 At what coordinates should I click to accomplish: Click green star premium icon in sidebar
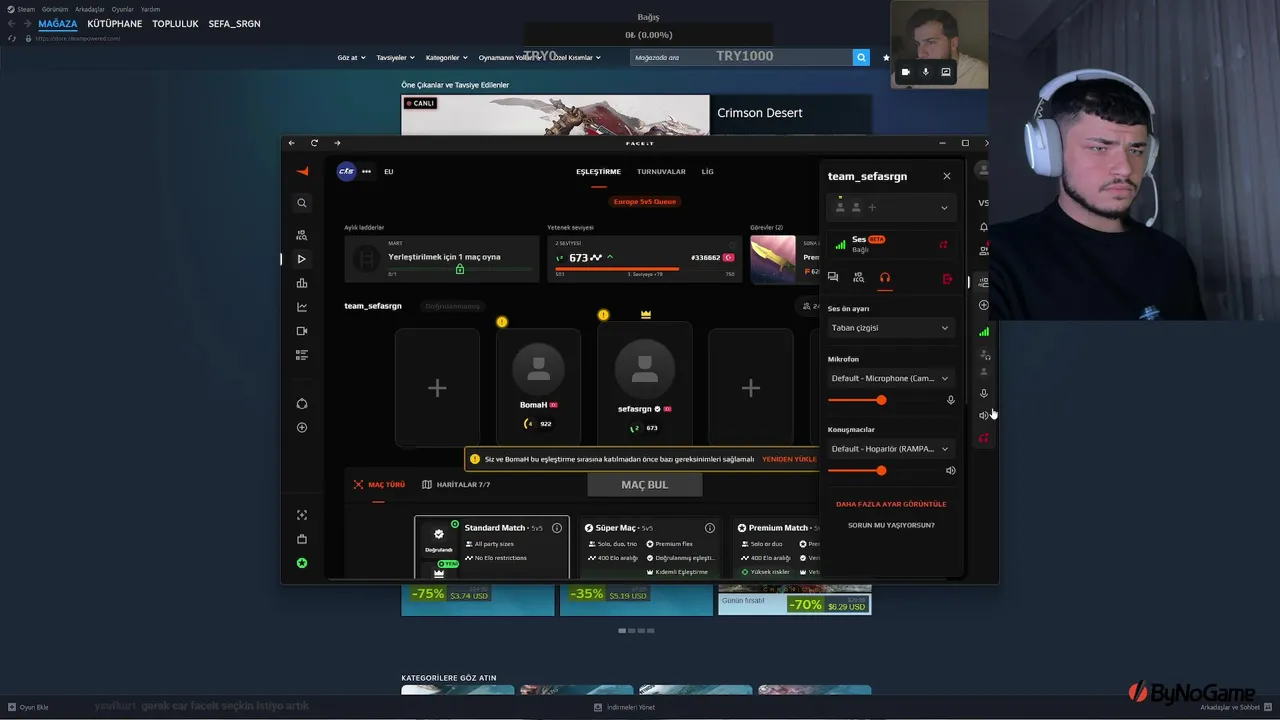(x=302, y=563)
